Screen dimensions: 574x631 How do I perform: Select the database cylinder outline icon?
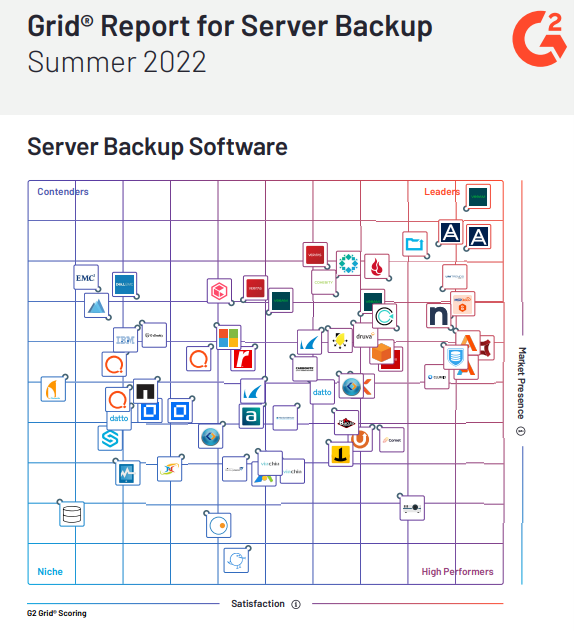pyautogui.click(x=72, y=514)
